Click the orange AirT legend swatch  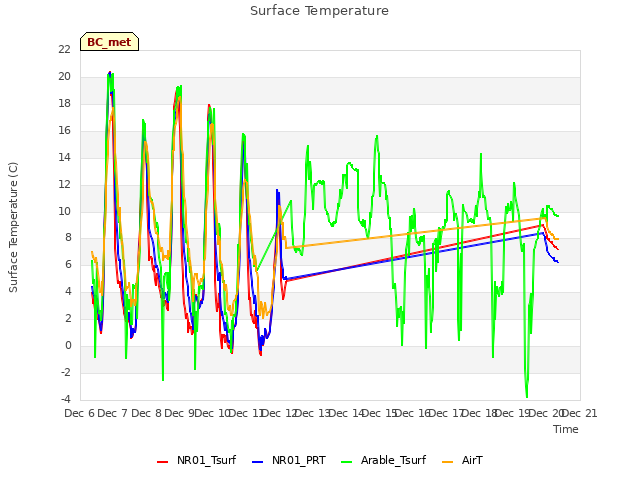448,462
